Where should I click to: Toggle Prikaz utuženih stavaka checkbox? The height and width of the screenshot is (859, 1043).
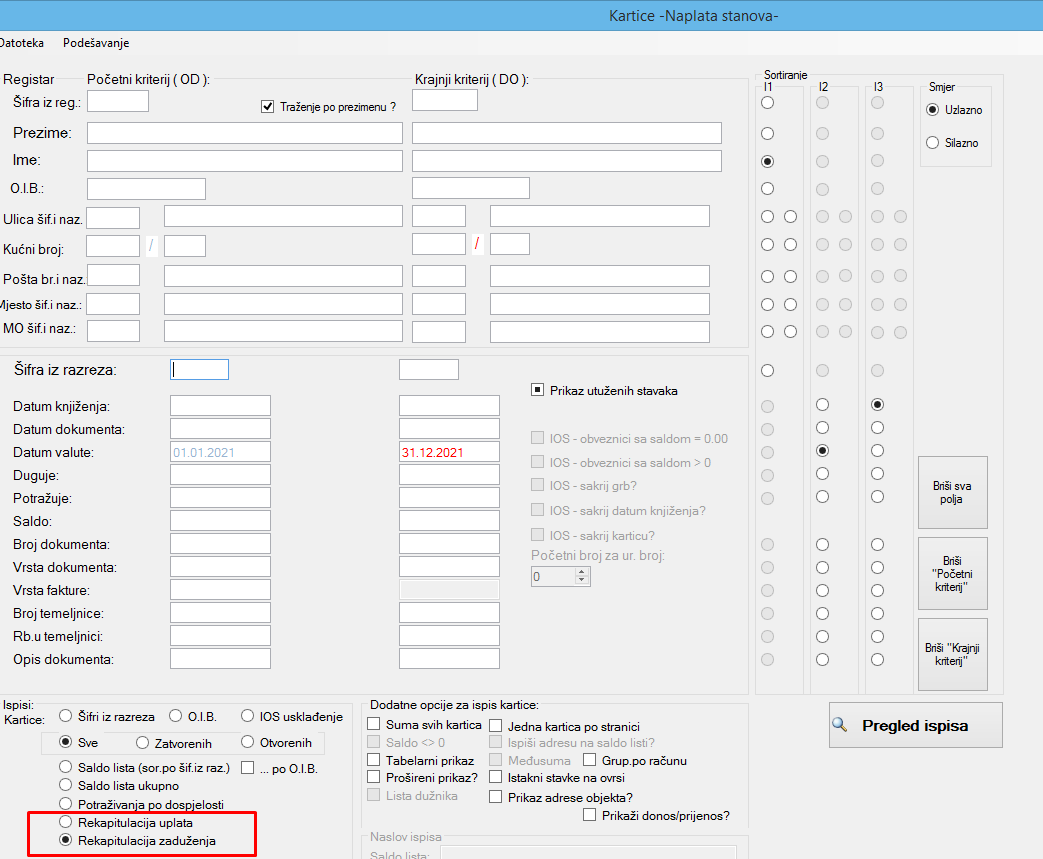pos(538,391)
